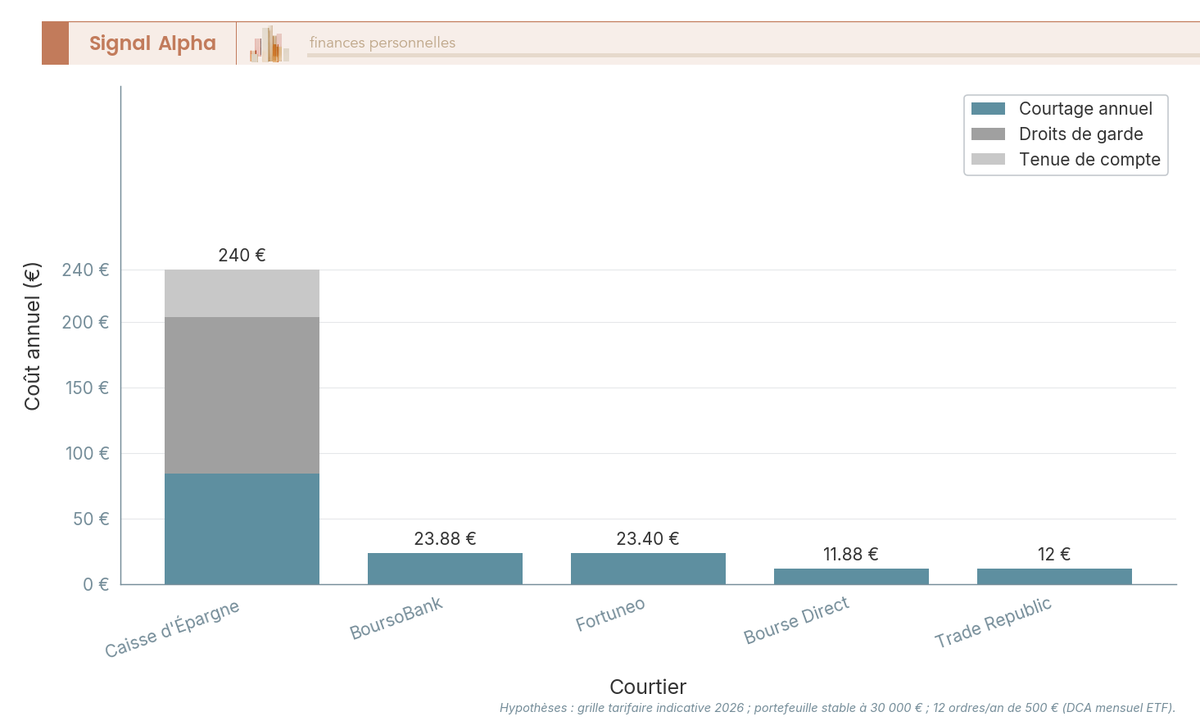Select the Tenue de compte legend label
This screenshot has height=721, width=1200.
tap(1090, 159)
